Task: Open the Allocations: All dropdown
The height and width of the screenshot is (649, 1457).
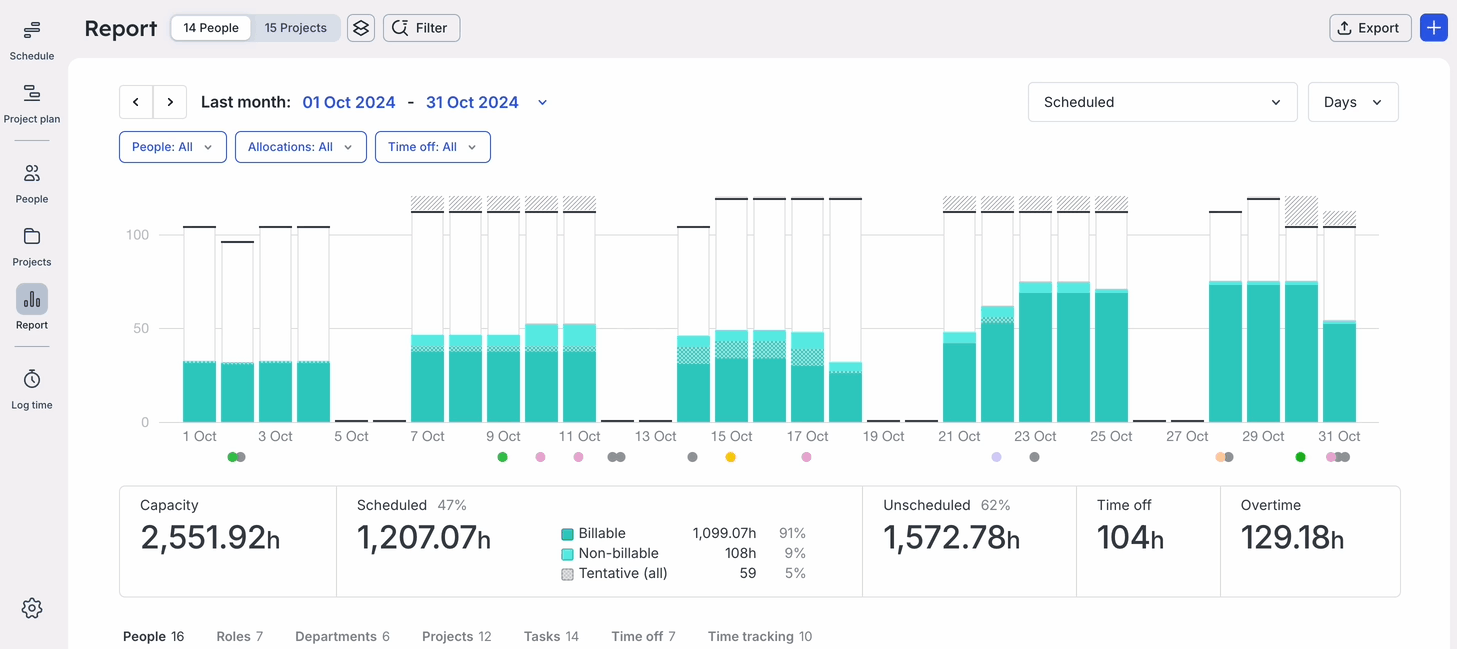Action: (x=300, y=147)
